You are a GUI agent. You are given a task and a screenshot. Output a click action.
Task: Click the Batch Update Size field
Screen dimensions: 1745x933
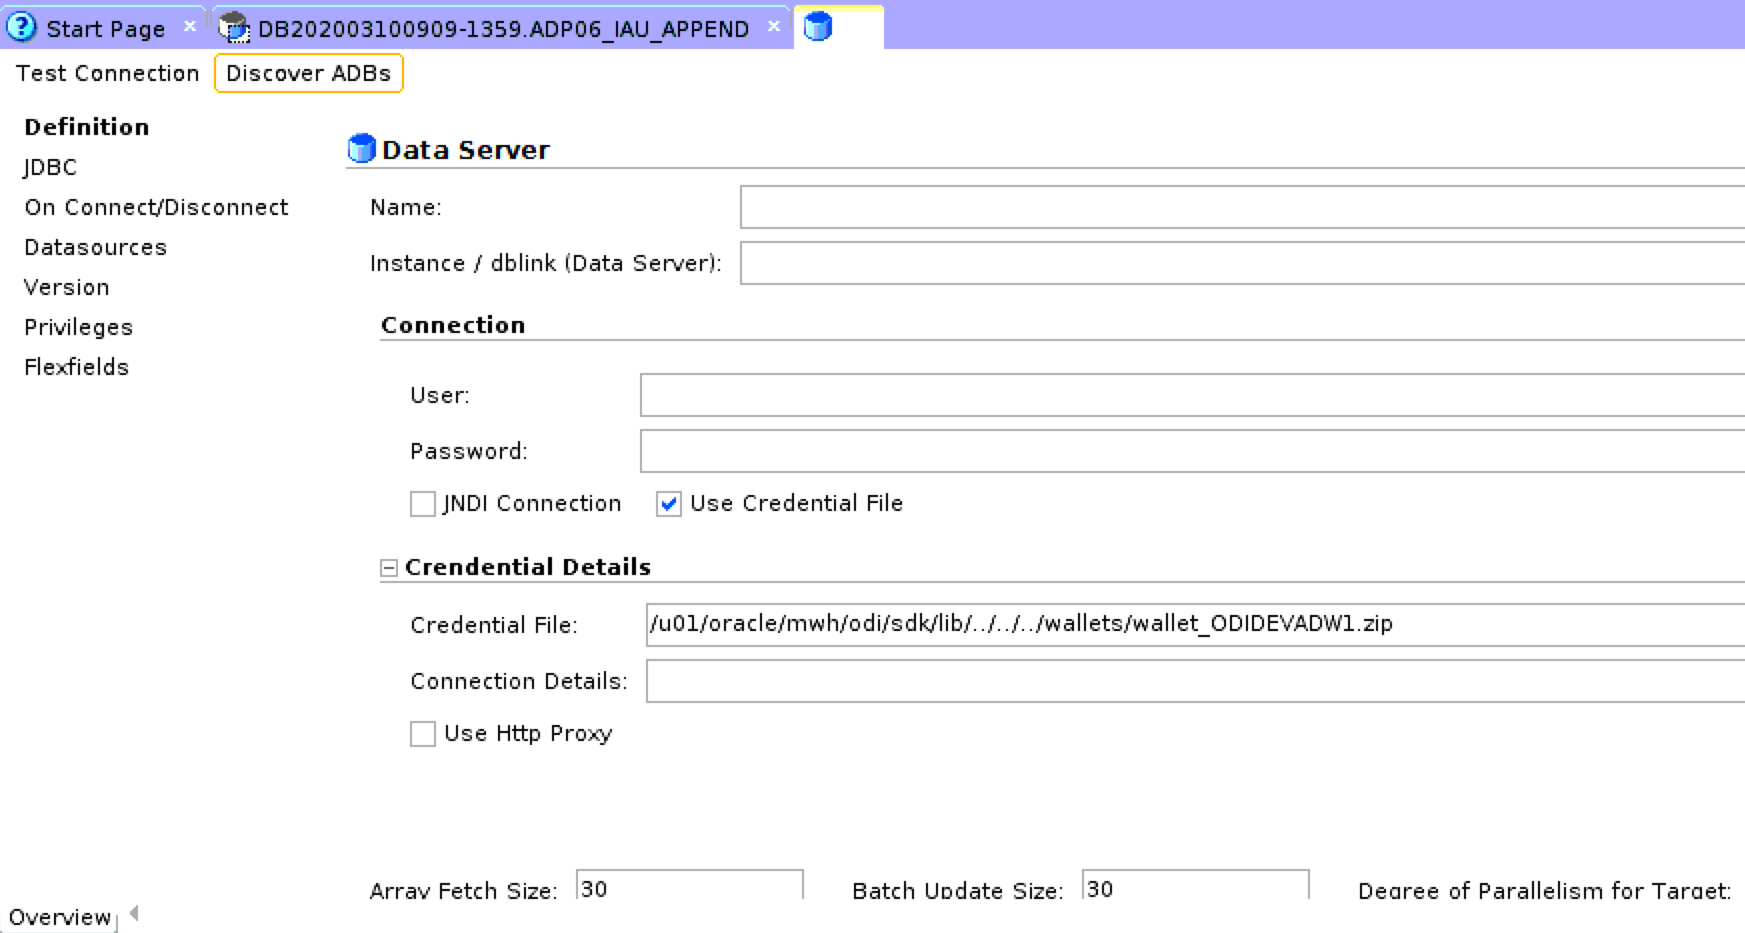coord(1196,886)
